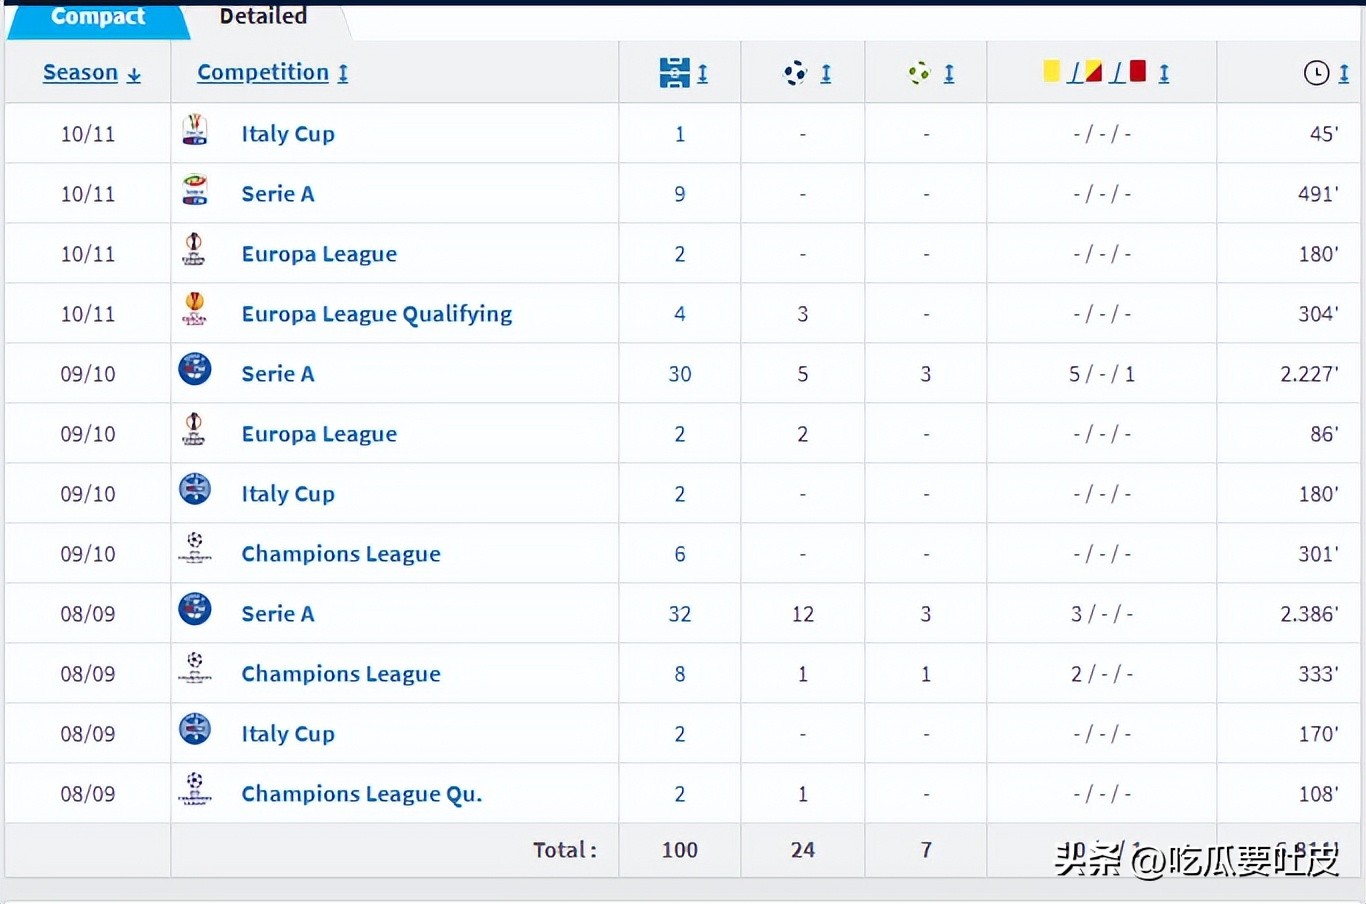Click the 10/11 Serie A league logo
1366x904 pixels.
pyautogui.click(x=195, y=190)
